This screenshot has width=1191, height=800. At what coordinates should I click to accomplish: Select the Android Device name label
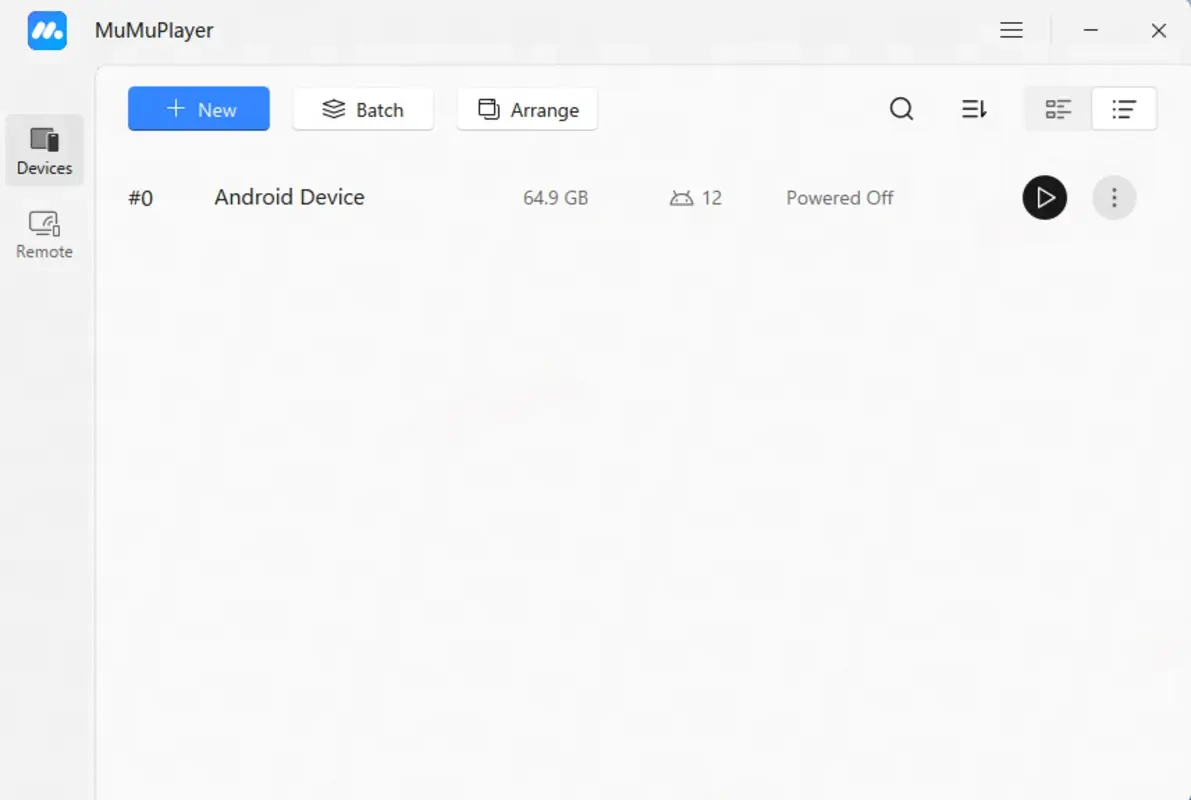coord(288,197)
